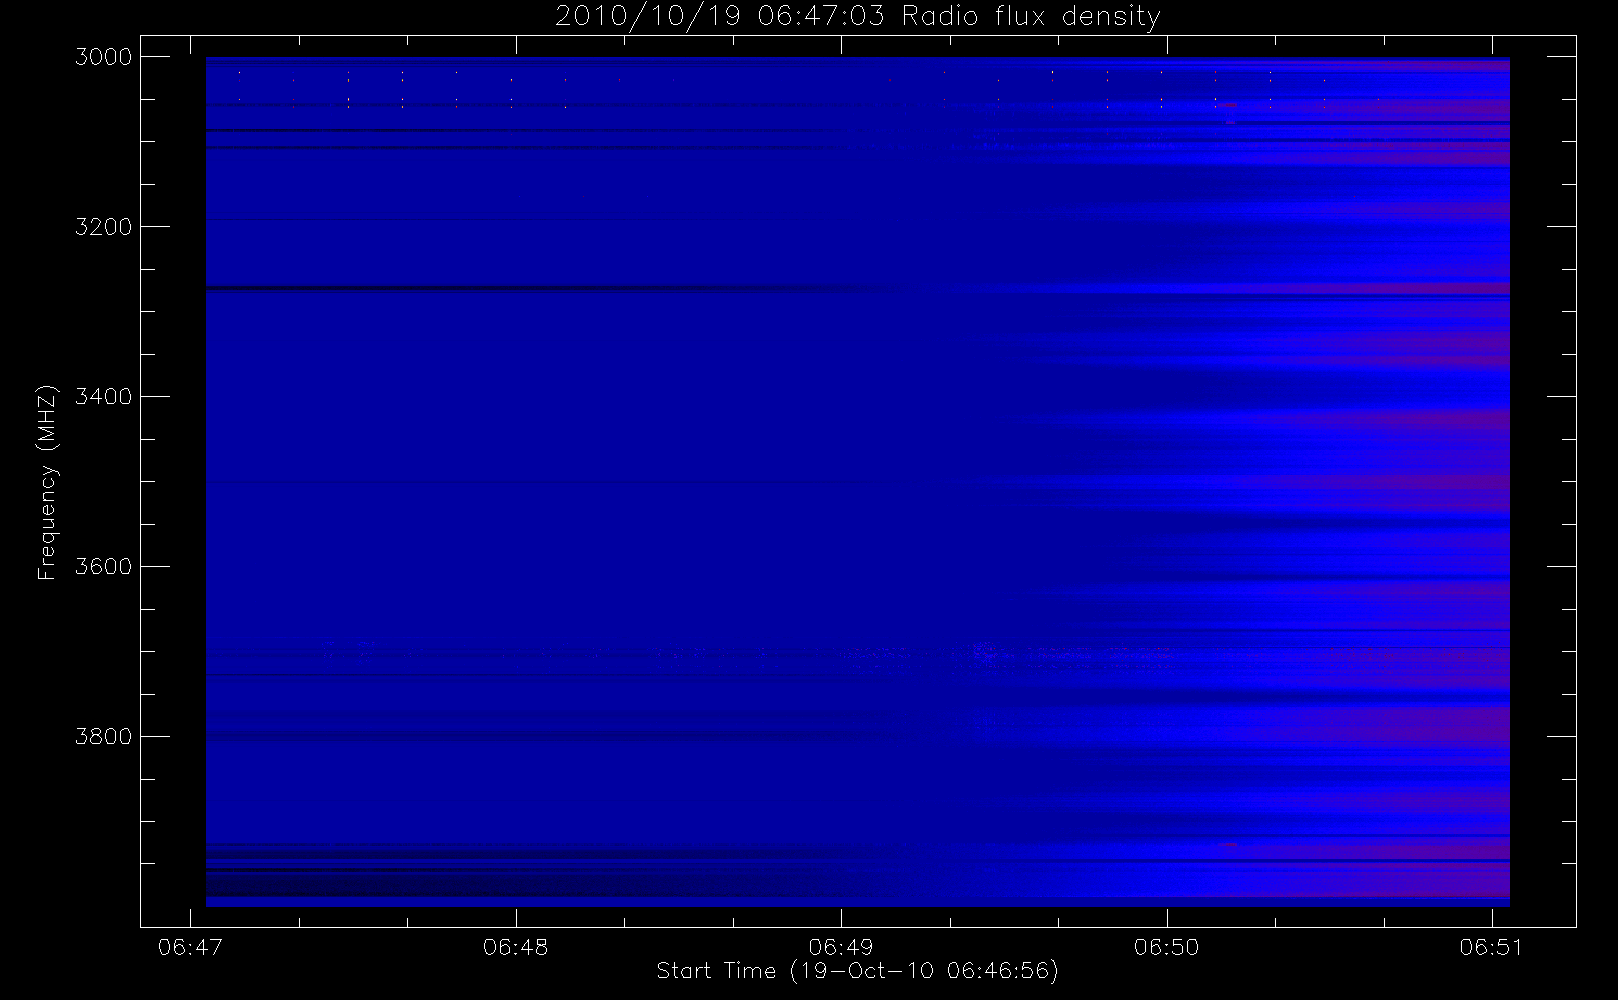
Task: Click the plot title '2010/10/19 06:47:03 Radio flux density'
Action: click(858, 16)
